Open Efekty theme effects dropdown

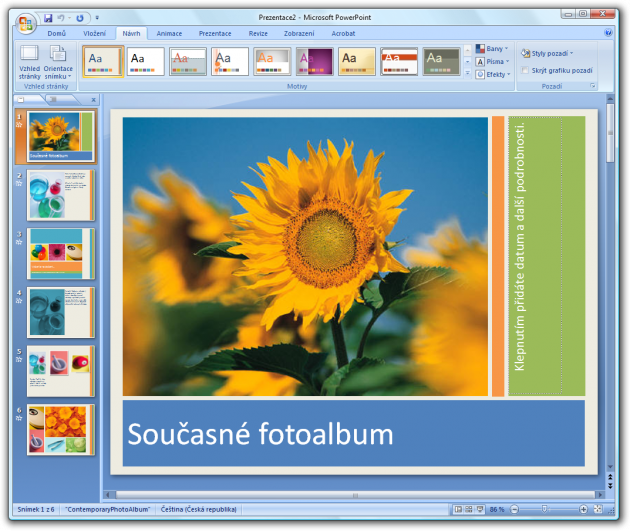[490, 74]
